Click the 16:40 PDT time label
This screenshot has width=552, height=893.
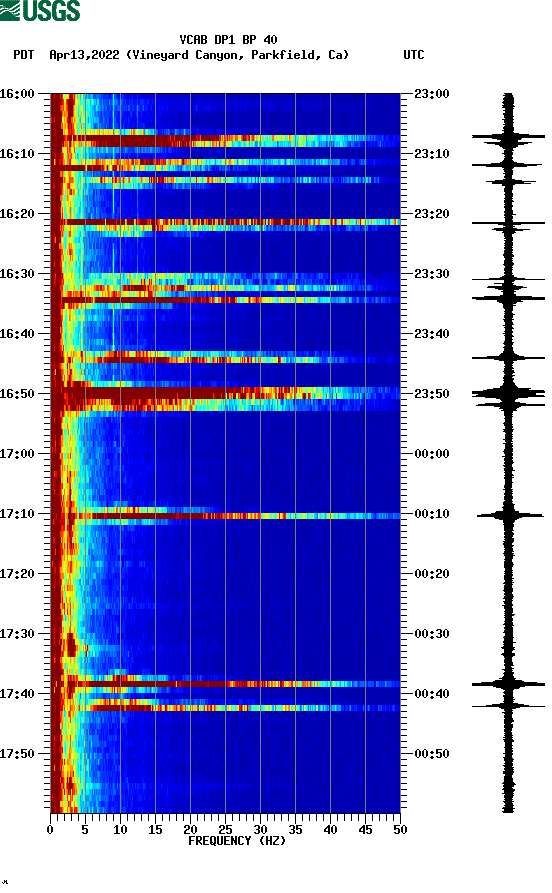pos(17,334)
